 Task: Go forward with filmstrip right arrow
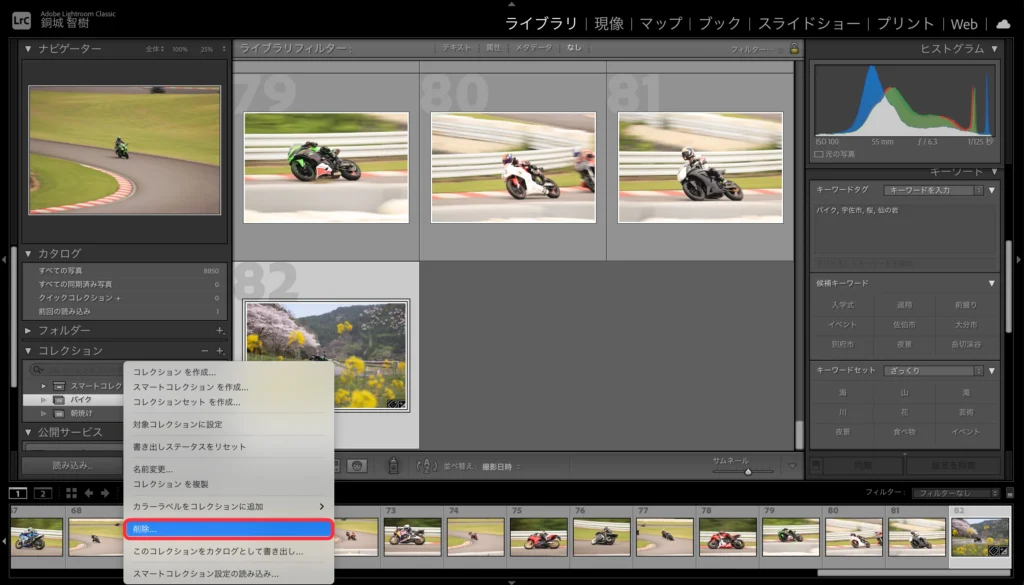coord(105,493)
